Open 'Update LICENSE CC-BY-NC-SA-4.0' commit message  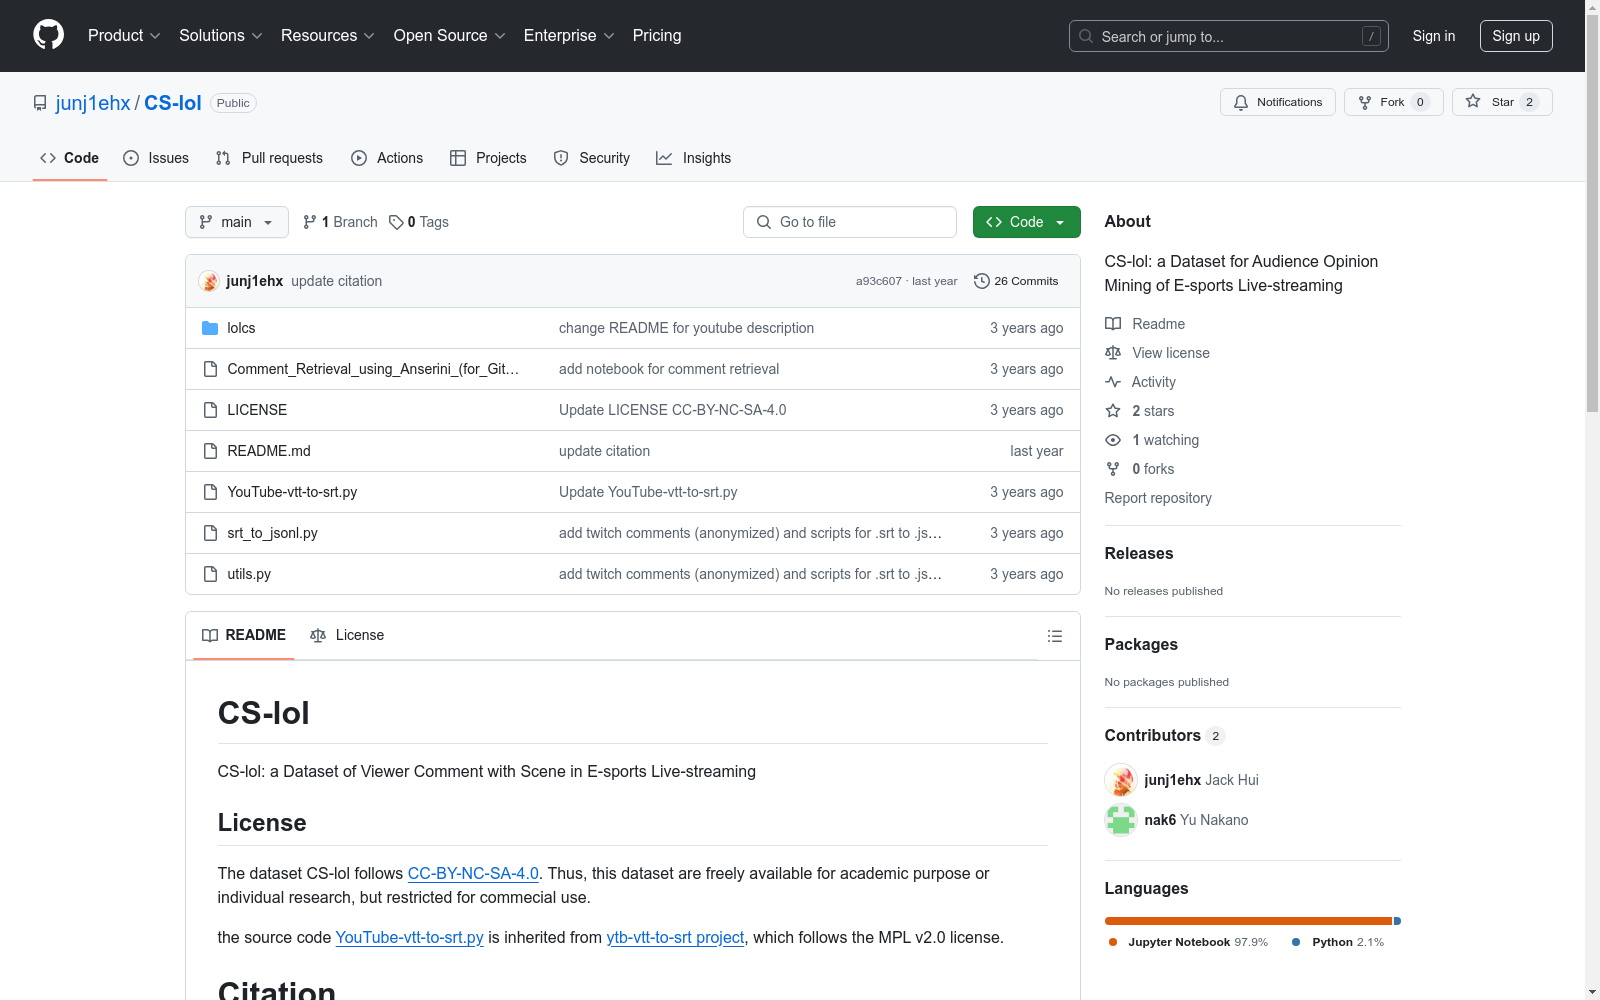673,410
